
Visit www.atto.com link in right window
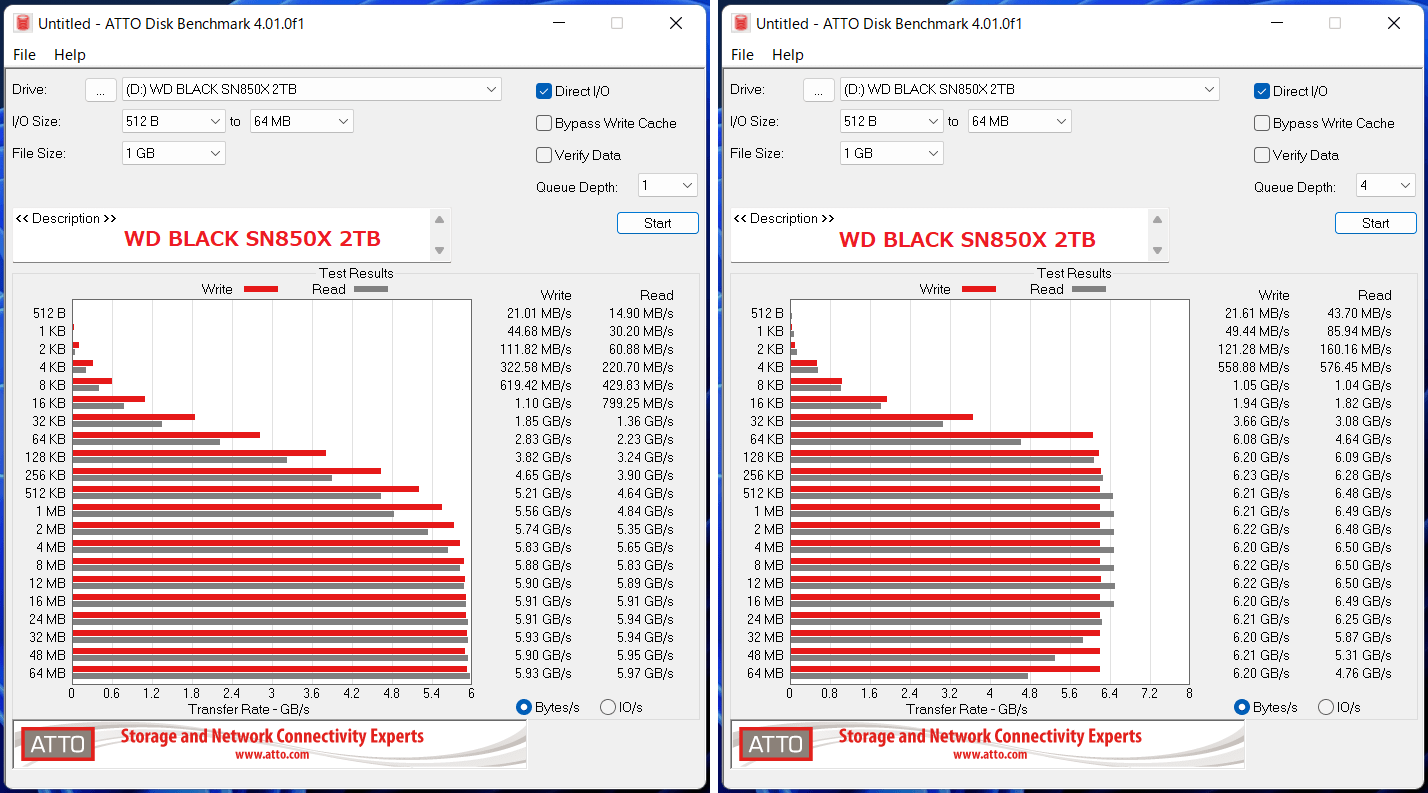(x=990, y=755)
